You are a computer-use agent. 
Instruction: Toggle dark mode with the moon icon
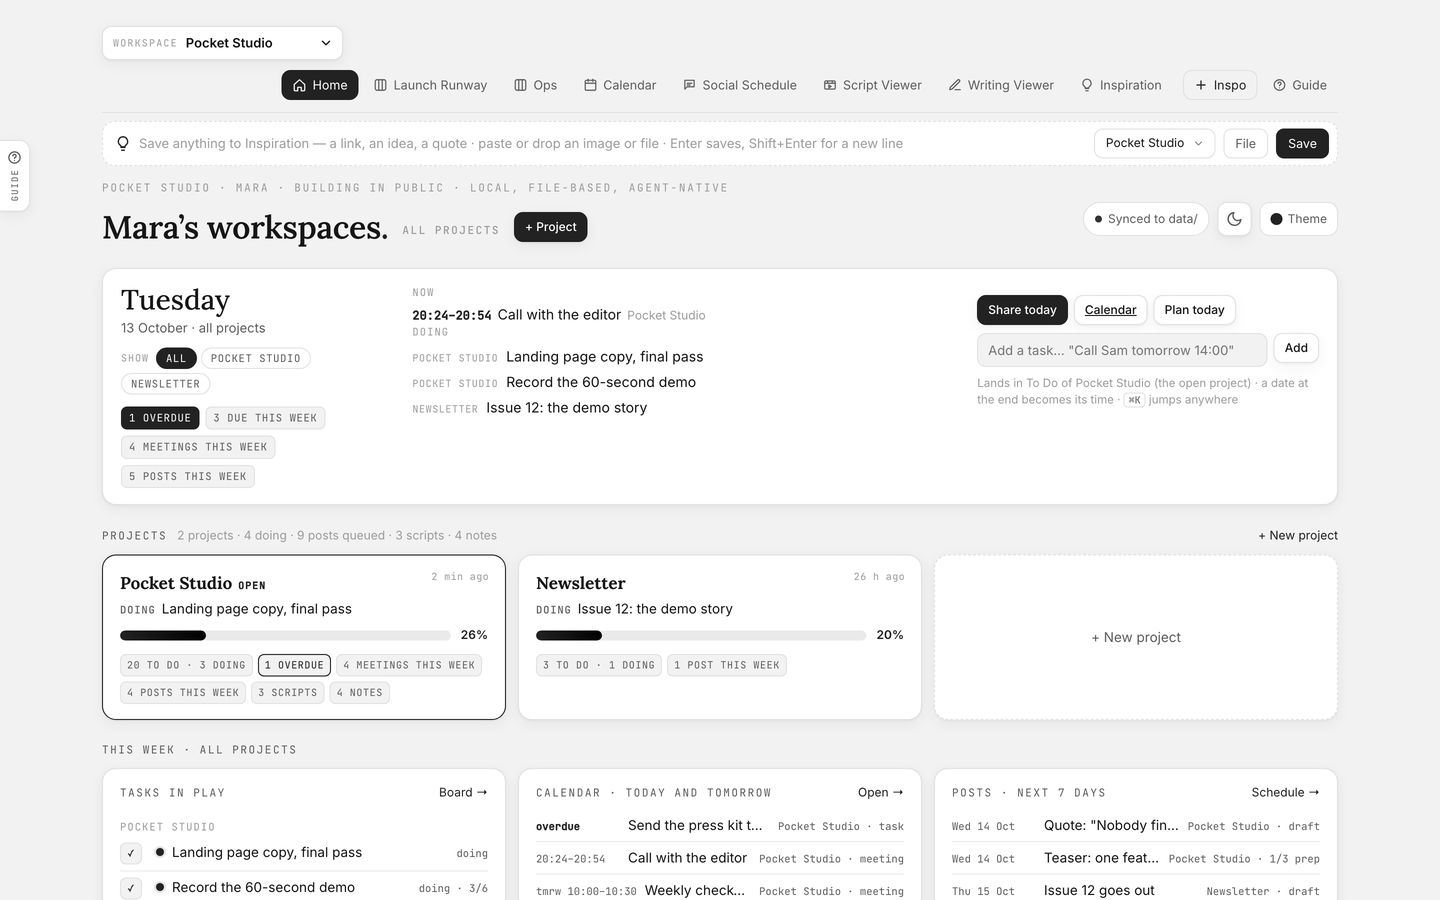tap(1234, 219)
